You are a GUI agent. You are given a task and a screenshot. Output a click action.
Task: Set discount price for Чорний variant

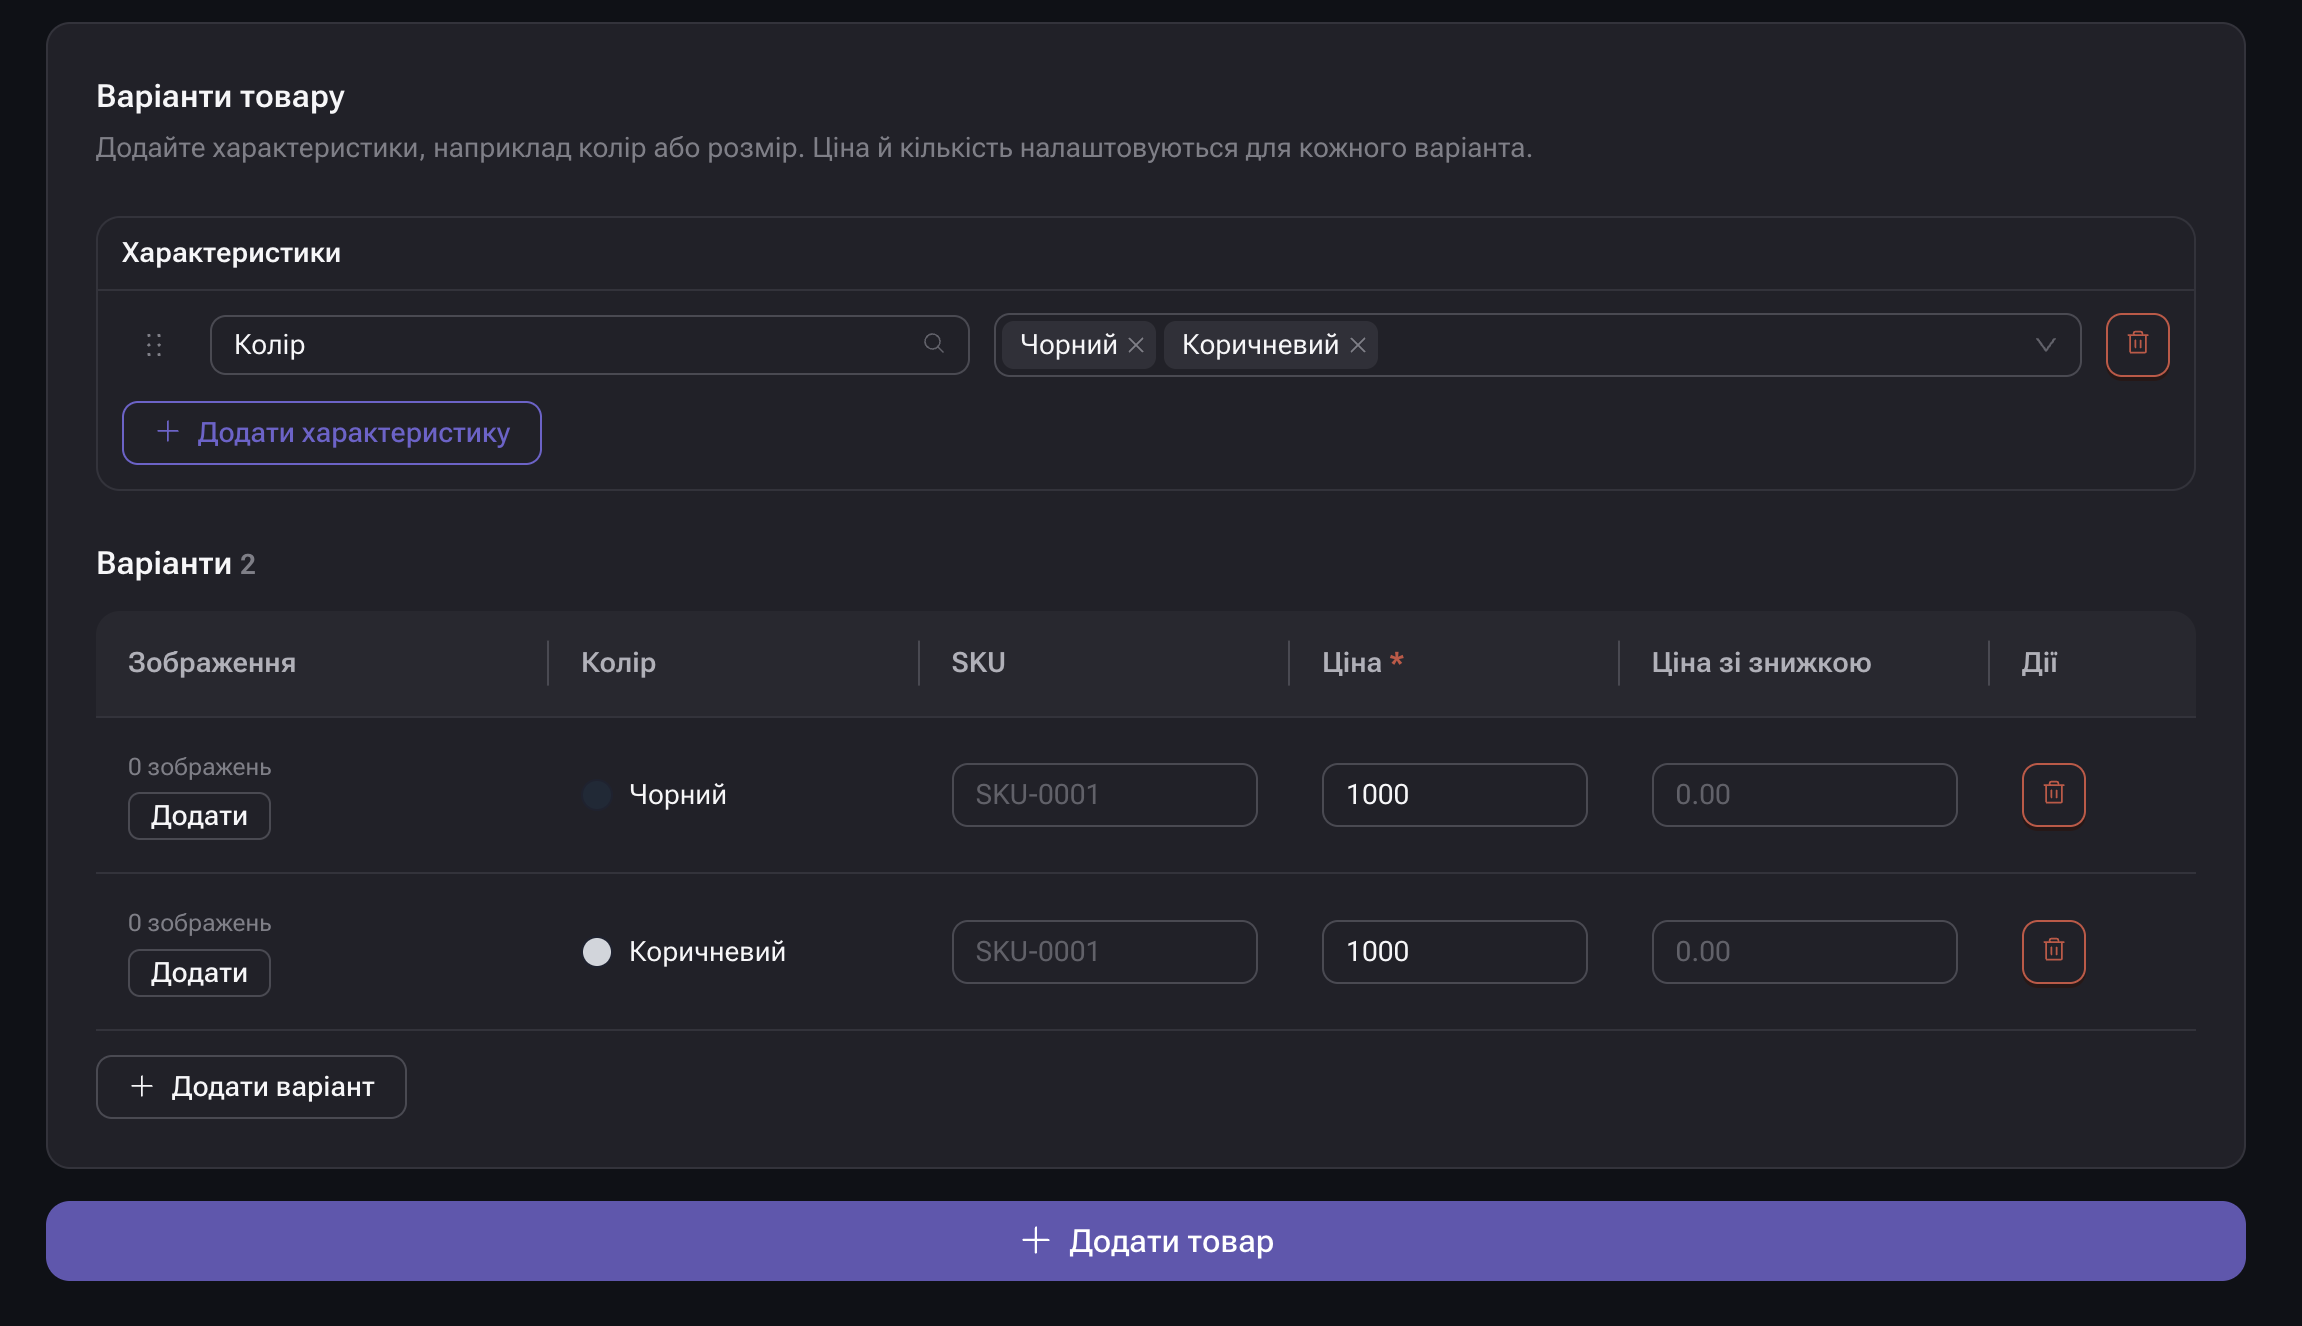[1804, 795]
